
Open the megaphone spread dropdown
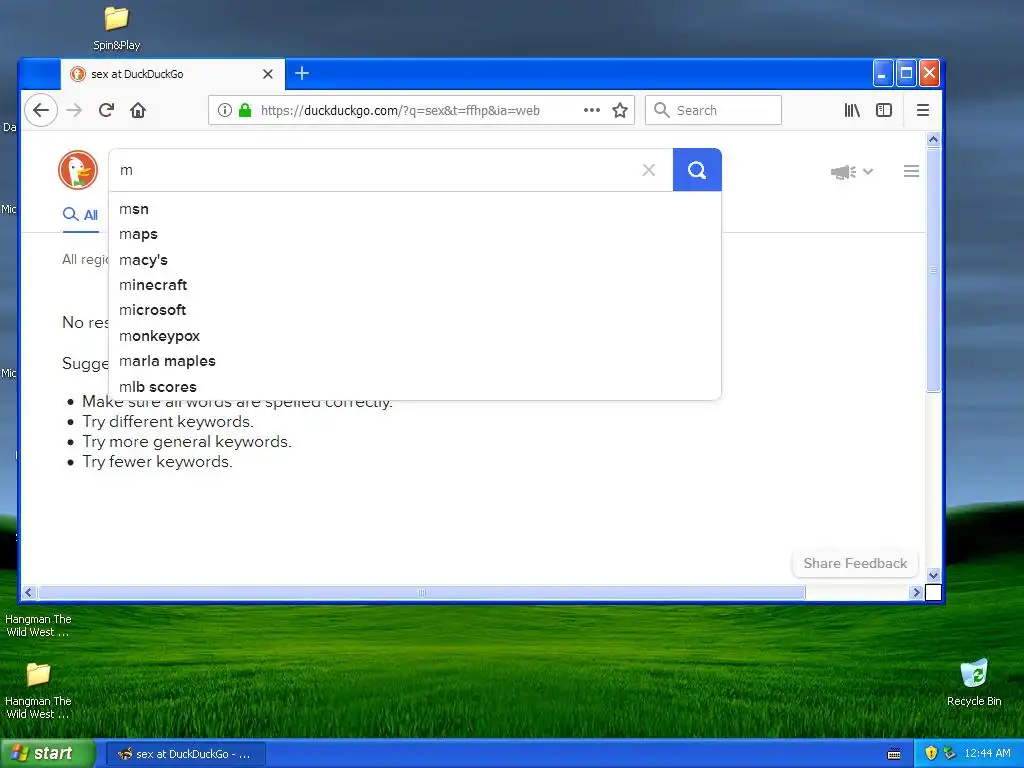tap(852, 172)
